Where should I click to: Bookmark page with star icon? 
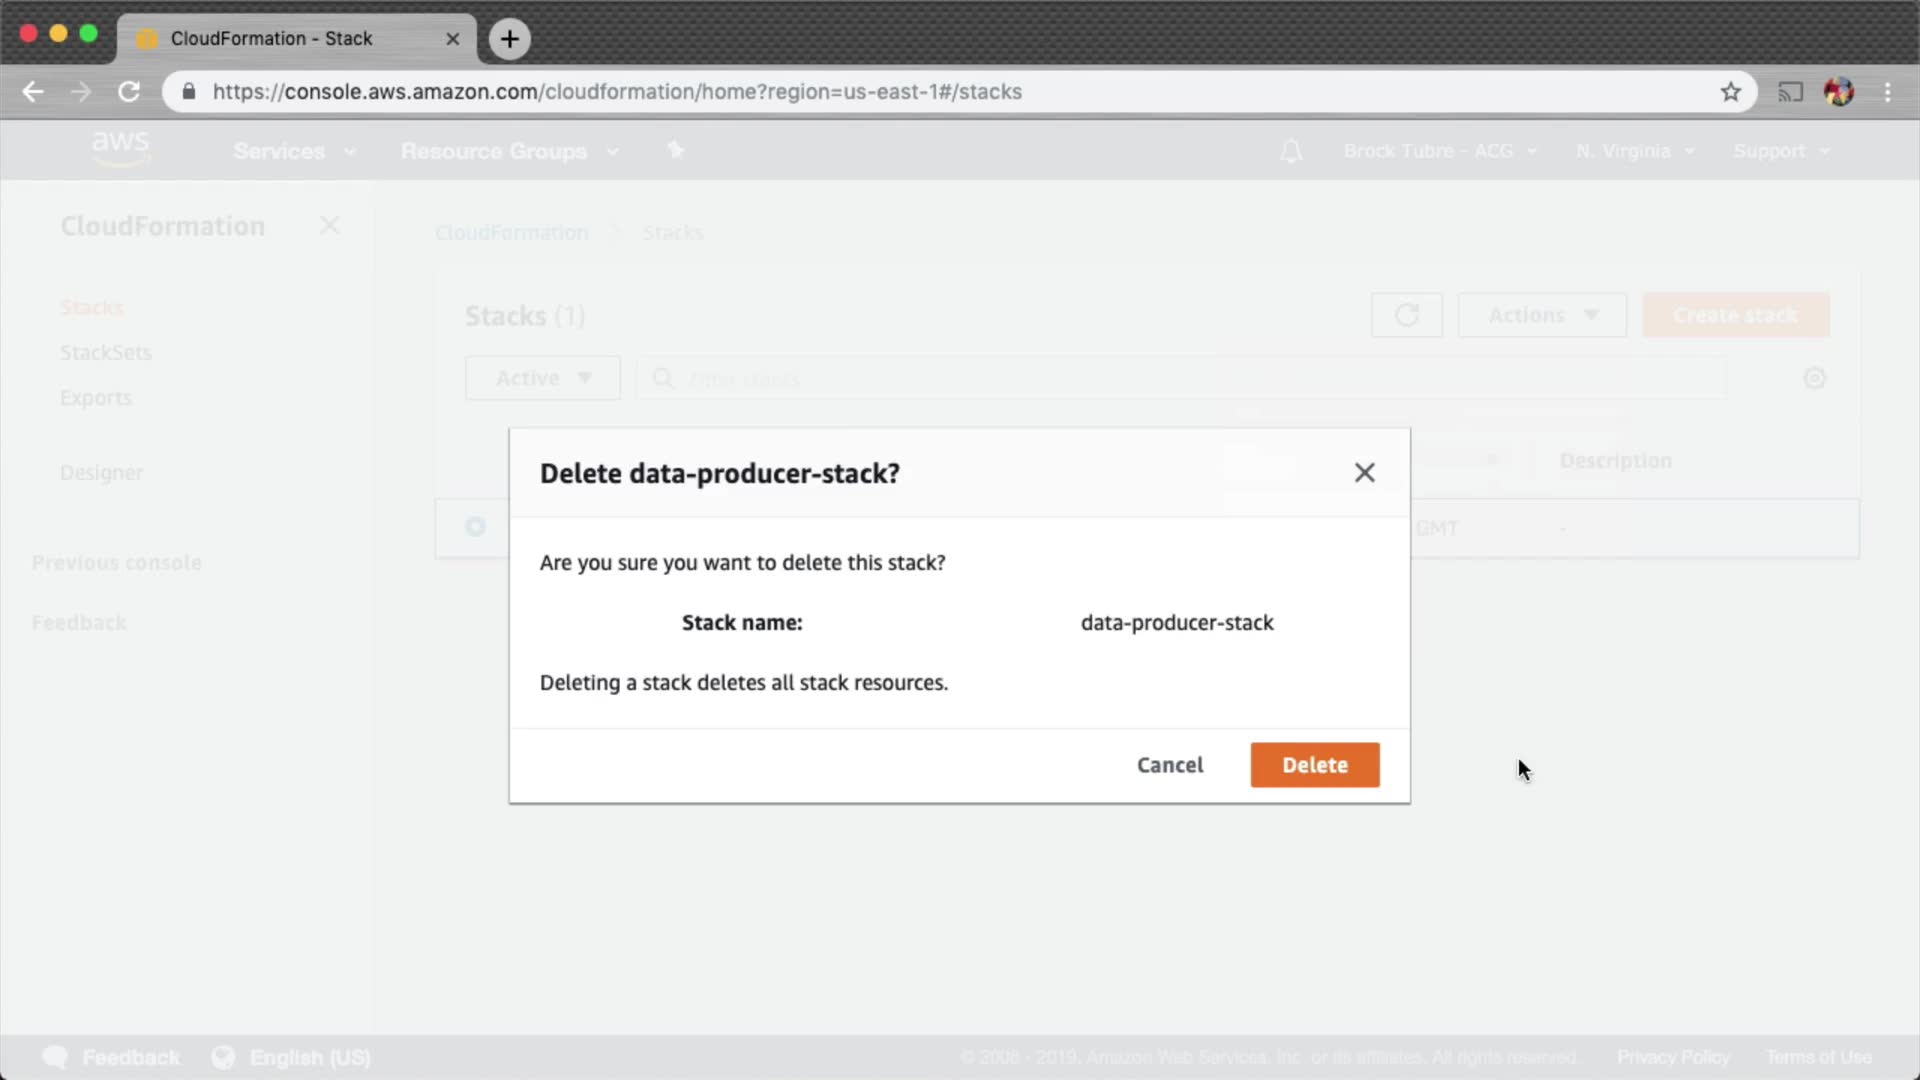click(x=1730, y=92)
